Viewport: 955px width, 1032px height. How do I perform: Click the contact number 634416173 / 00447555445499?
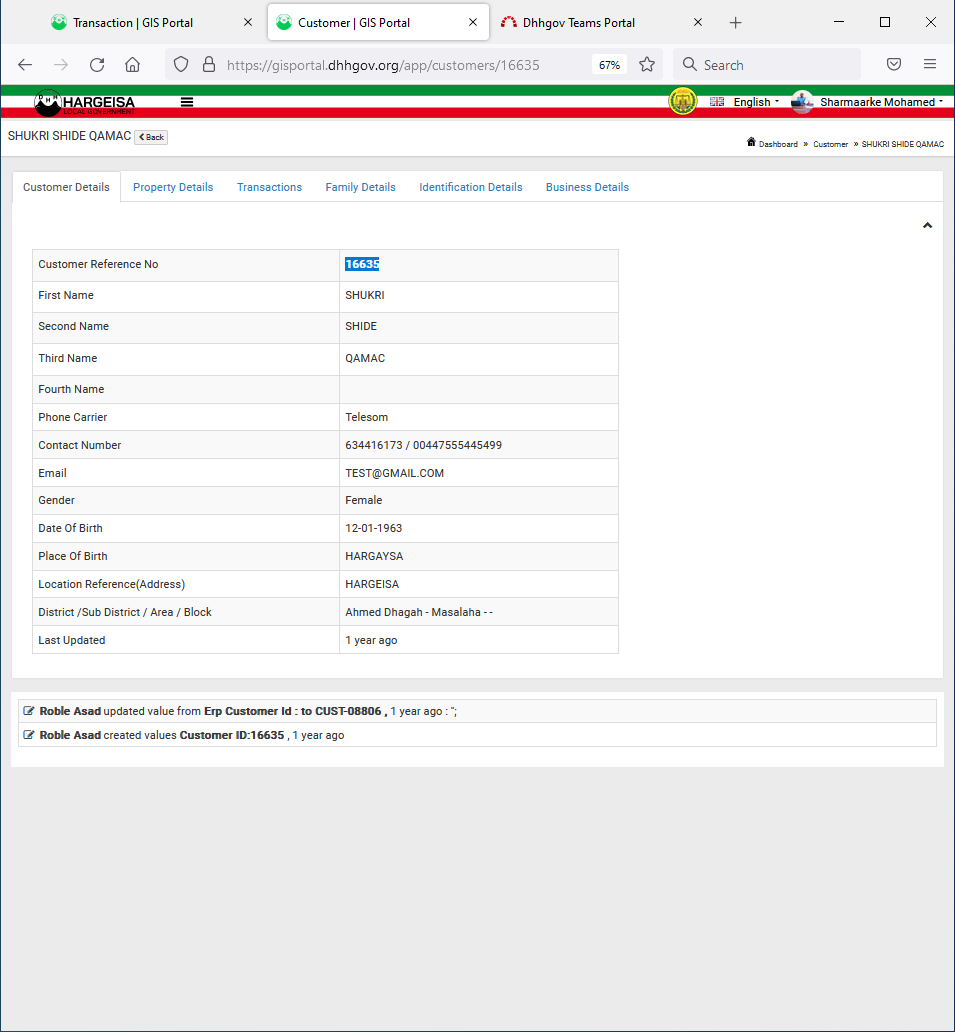tap(423, 446)
